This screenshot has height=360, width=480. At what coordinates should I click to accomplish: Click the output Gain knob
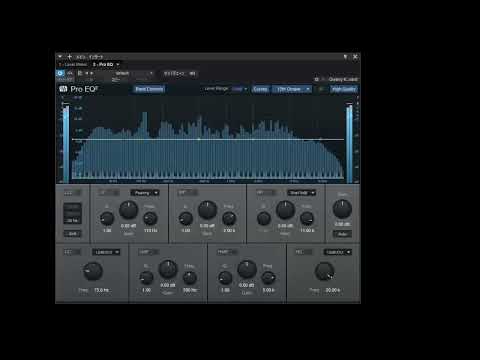pos(342,209)
